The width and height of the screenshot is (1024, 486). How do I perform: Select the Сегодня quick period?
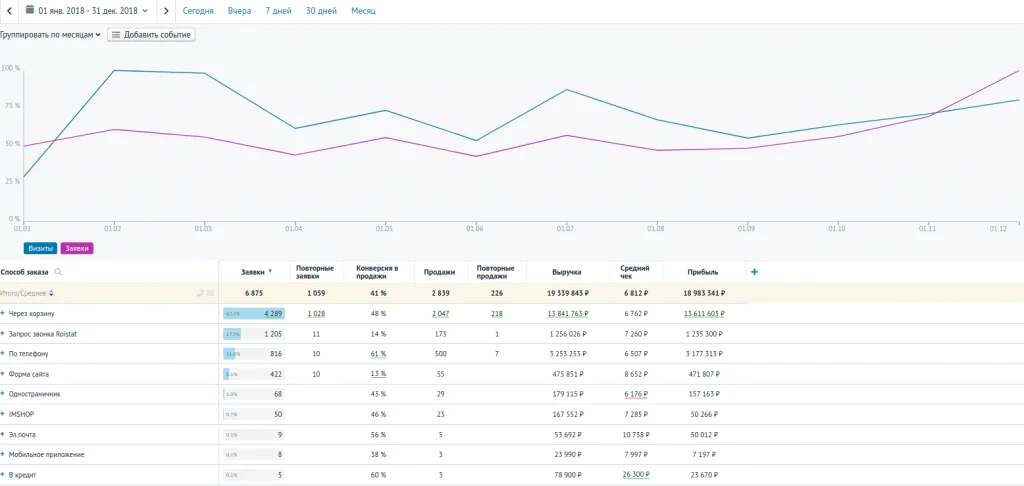point(198,11)
